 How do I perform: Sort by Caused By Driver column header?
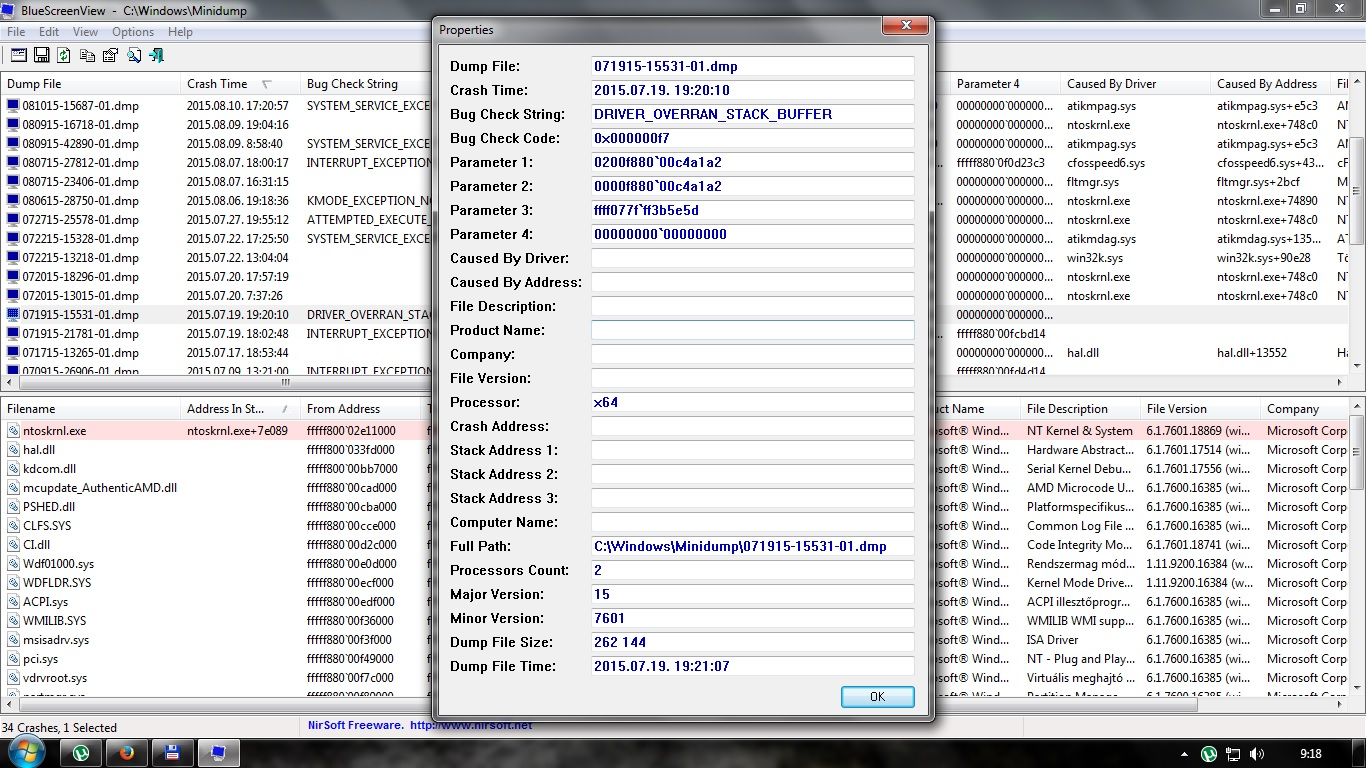[1135, 84]
